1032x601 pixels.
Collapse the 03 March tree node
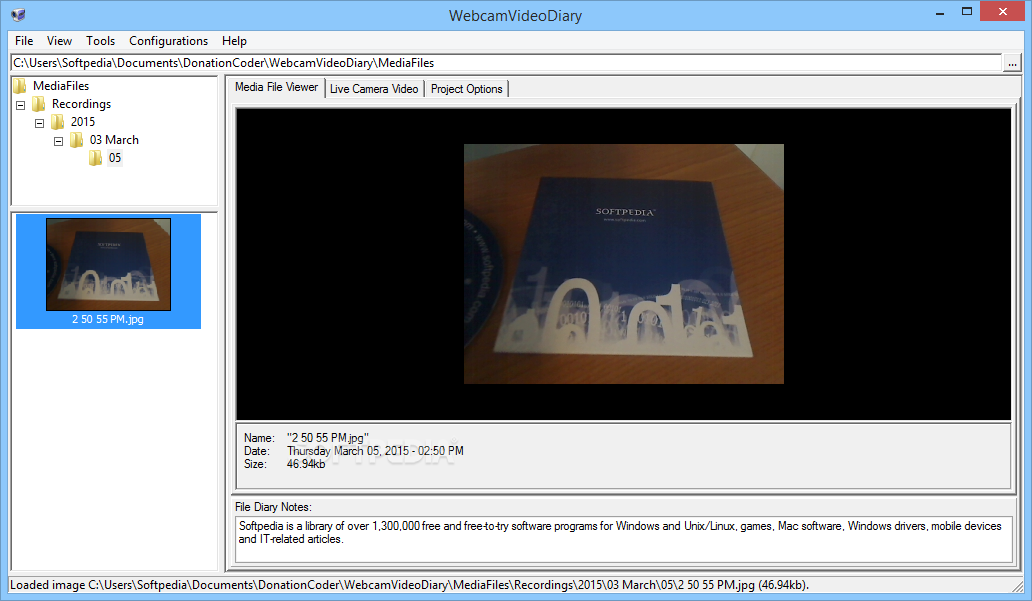pos(59,141)
